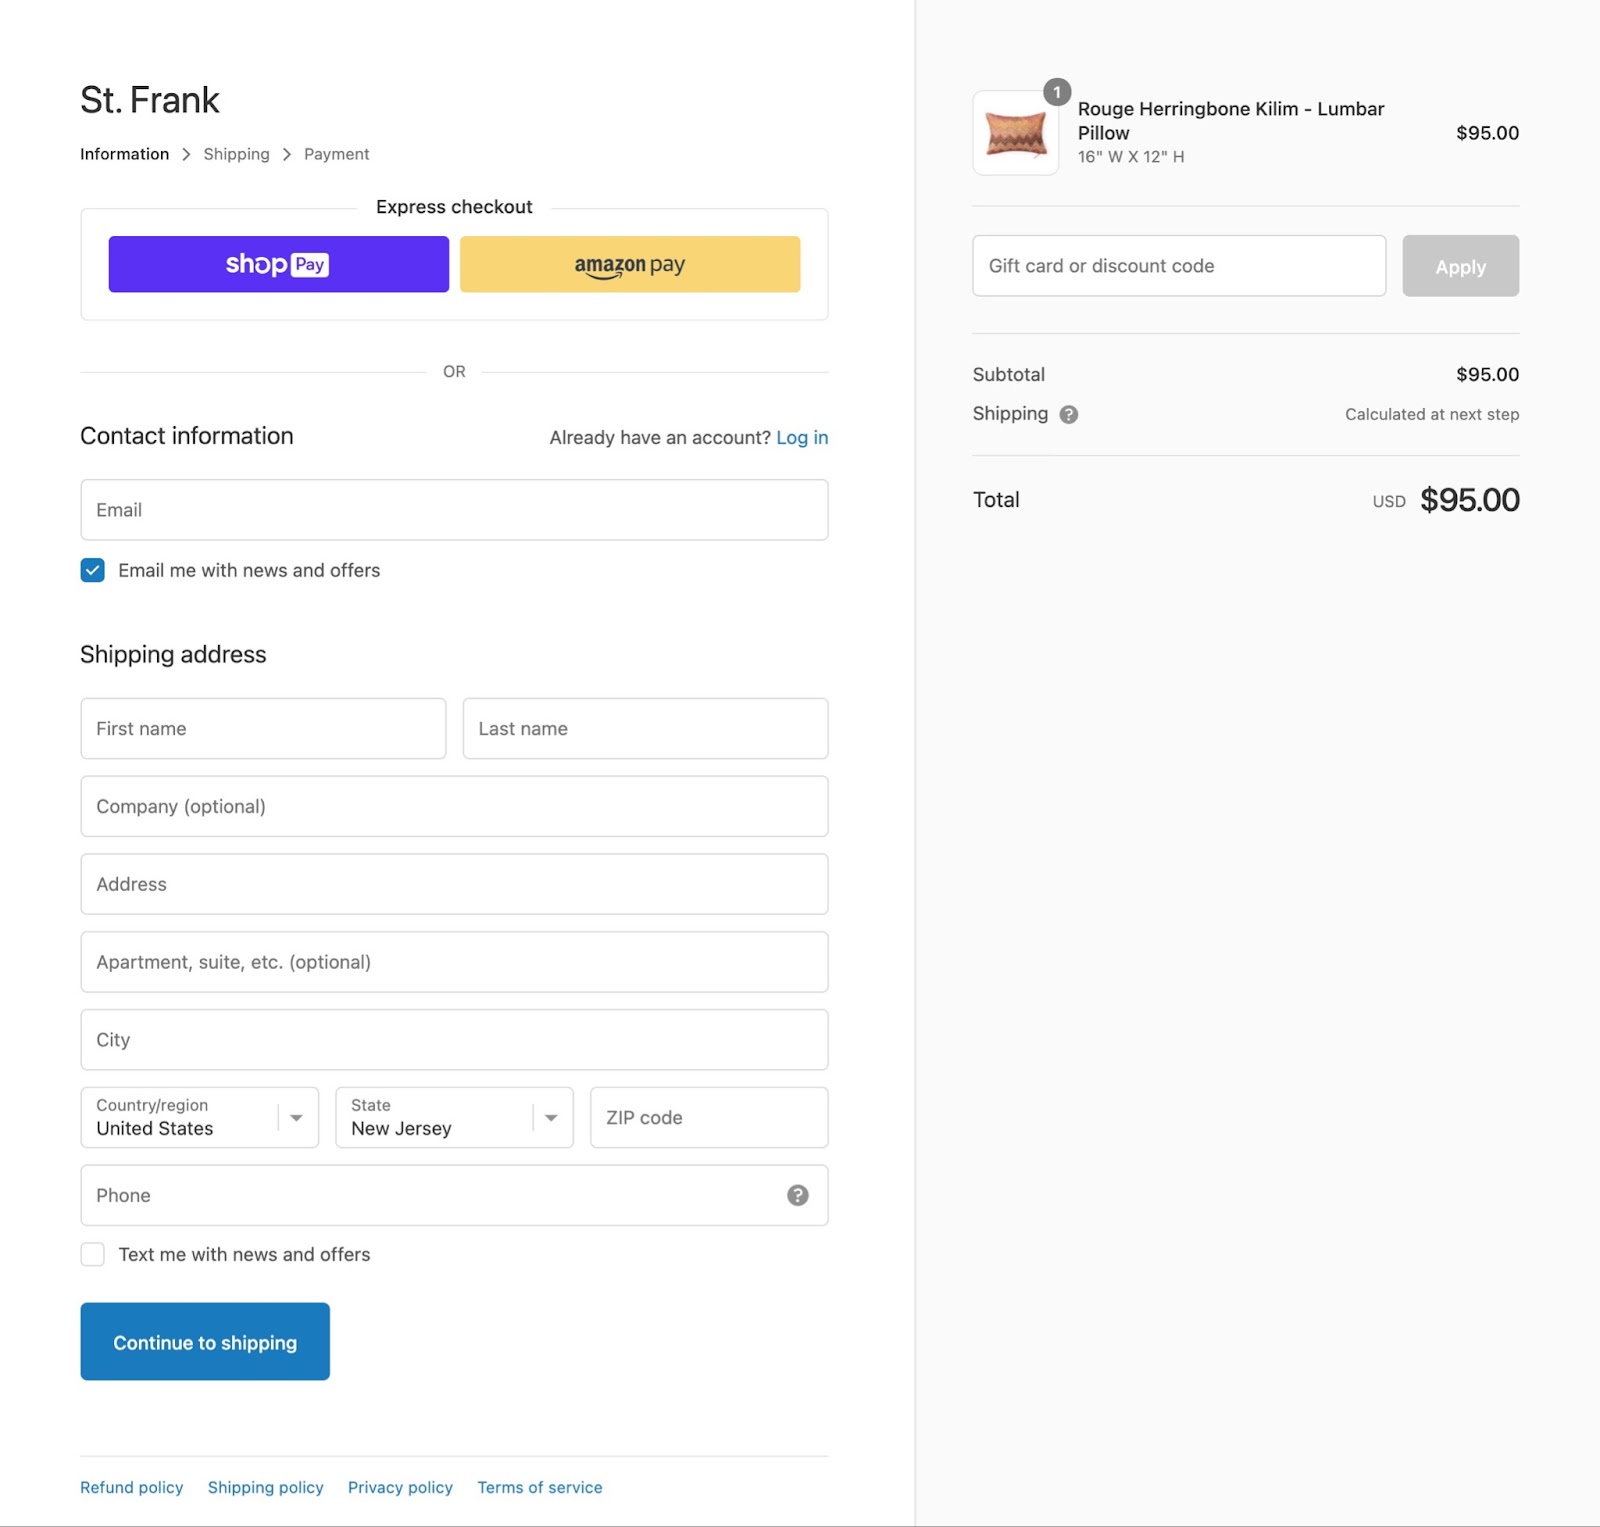This screenshot has height=1527, width=1600.
Task: Open the Refund policy link
Action: pyautogui.click(x=132, y=1487)
